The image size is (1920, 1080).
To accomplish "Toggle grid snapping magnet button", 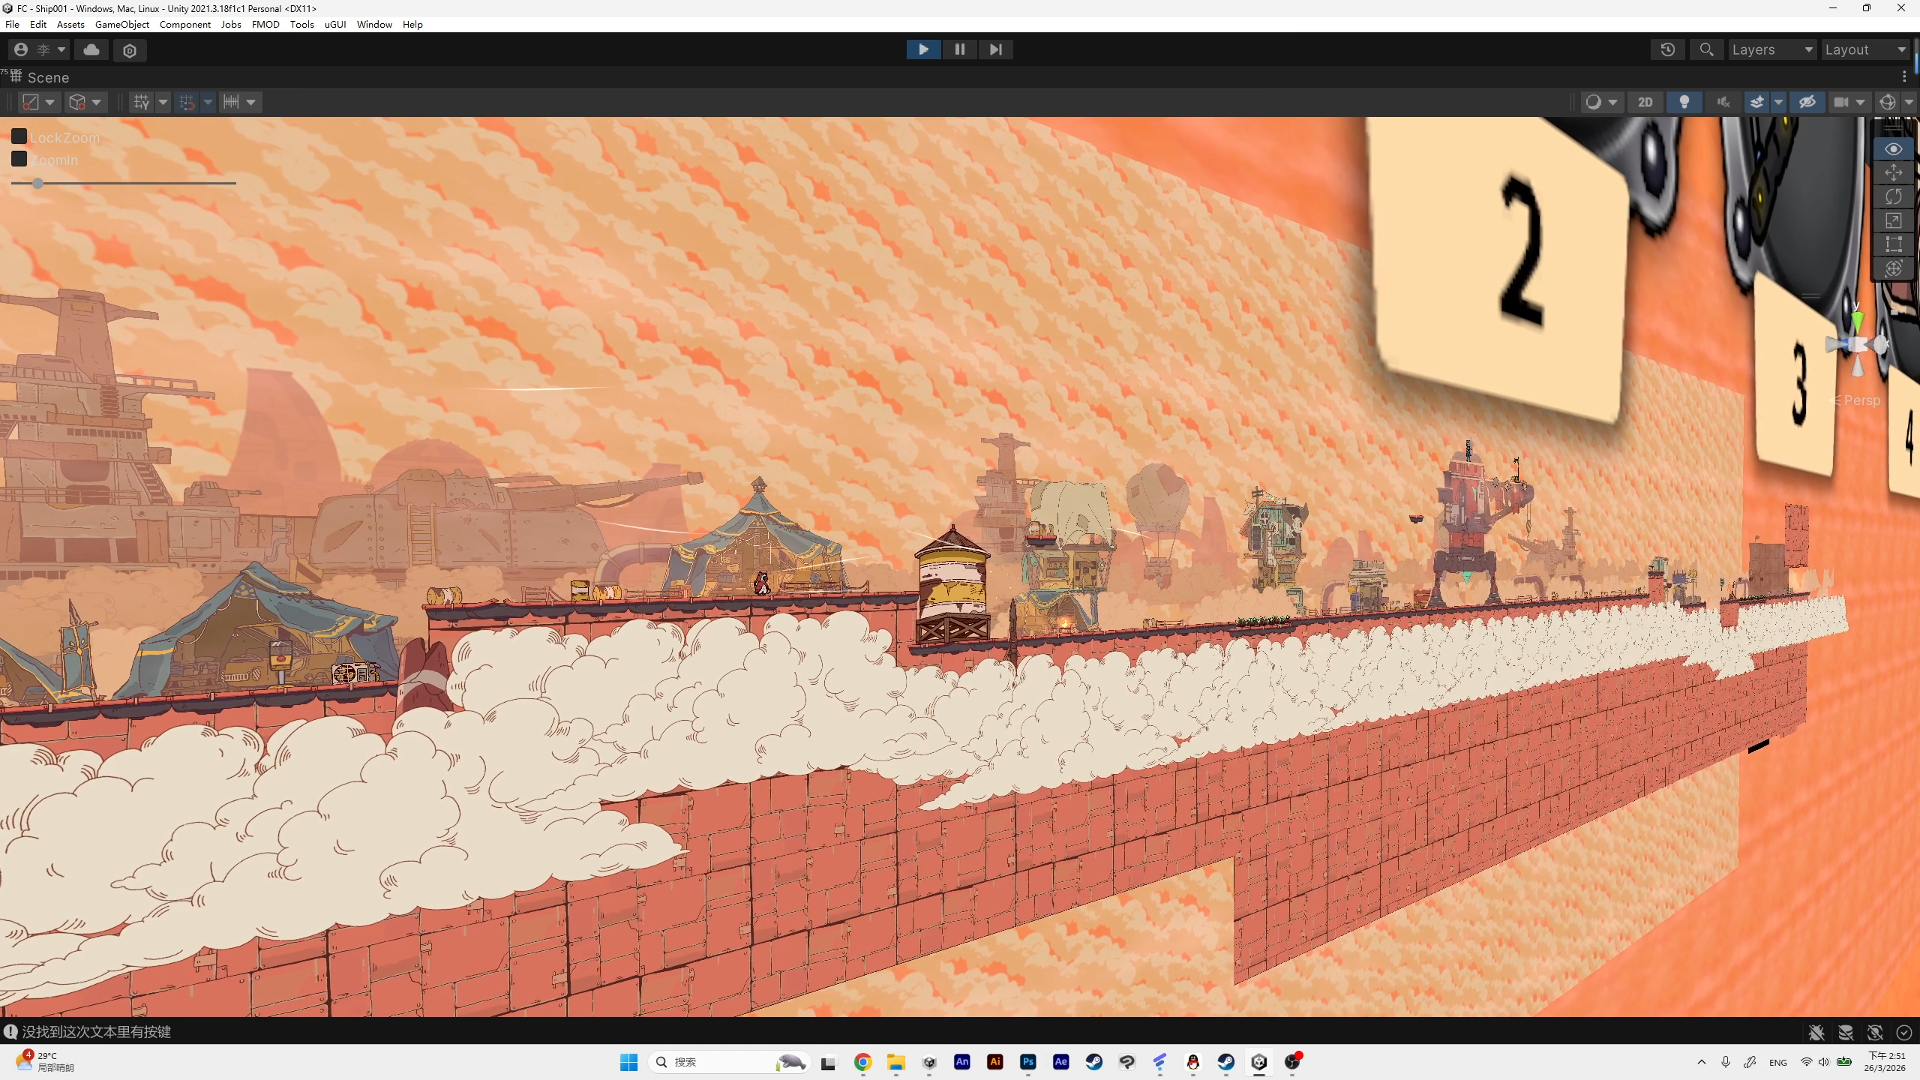I will pyautogui.click(x=187, y=102).
